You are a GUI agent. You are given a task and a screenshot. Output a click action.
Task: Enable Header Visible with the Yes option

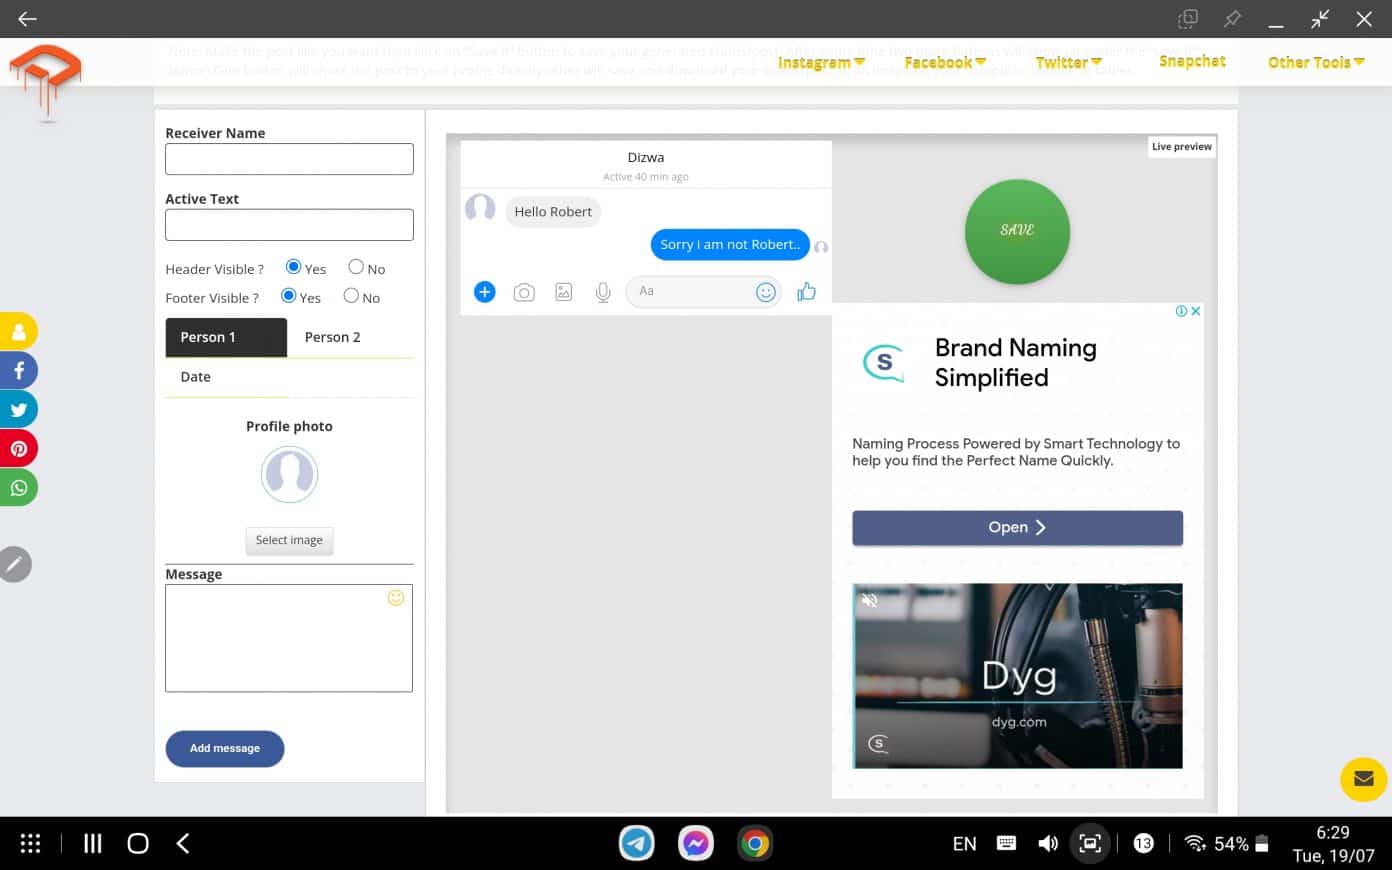pos(295,266)
